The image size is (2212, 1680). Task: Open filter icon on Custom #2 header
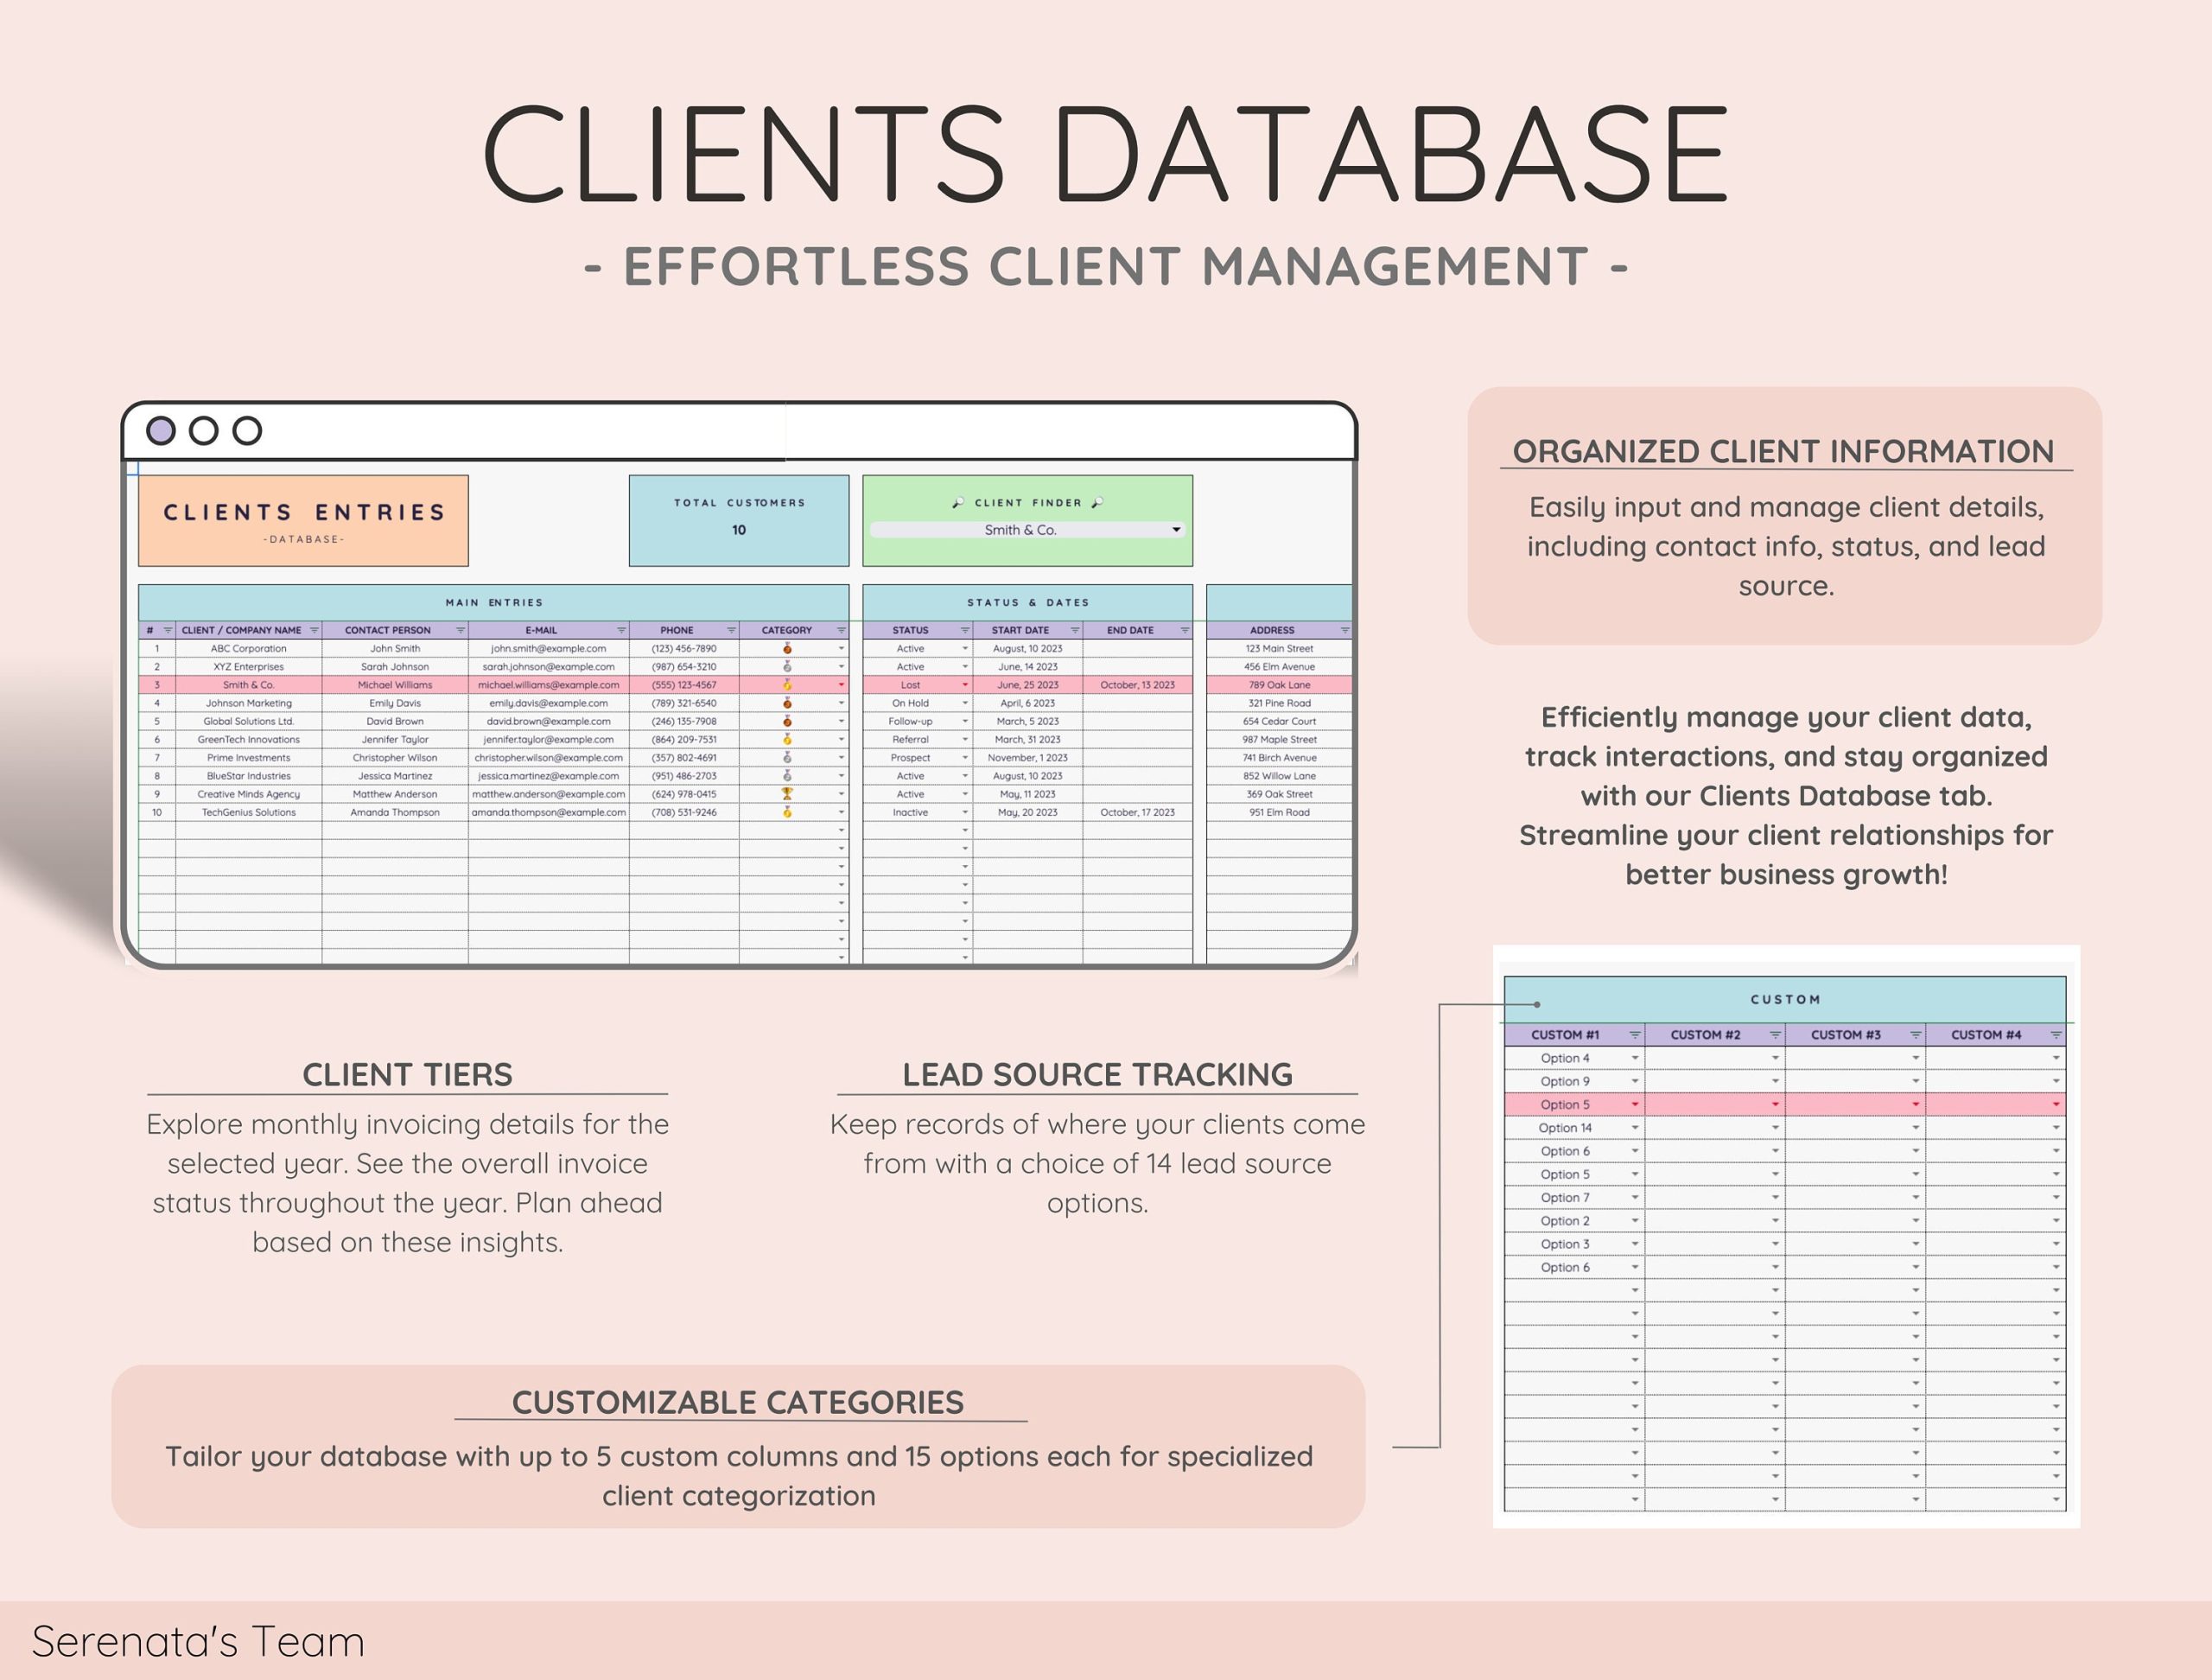[1775, 1035]
